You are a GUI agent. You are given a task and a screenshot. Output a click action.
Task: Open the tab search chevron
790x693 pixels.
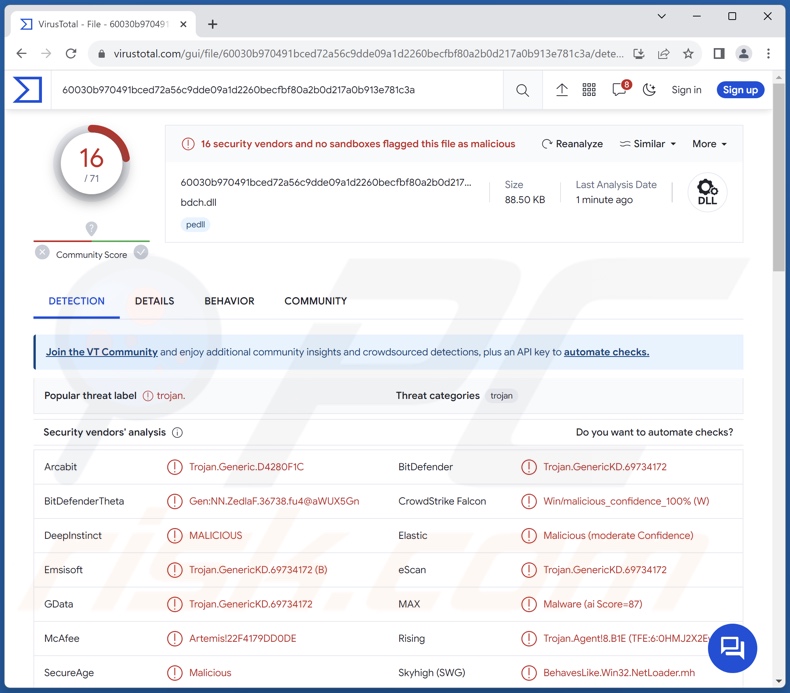coord(662,16)
